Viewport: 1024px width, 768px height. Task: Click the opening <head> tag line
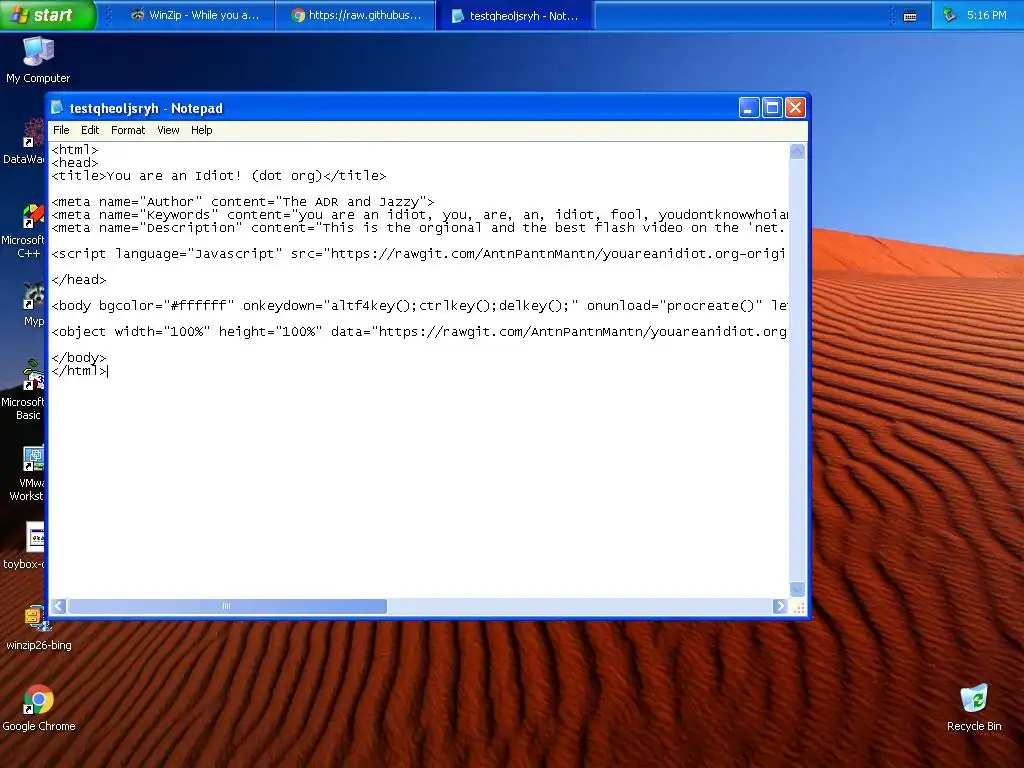(74, 163)
